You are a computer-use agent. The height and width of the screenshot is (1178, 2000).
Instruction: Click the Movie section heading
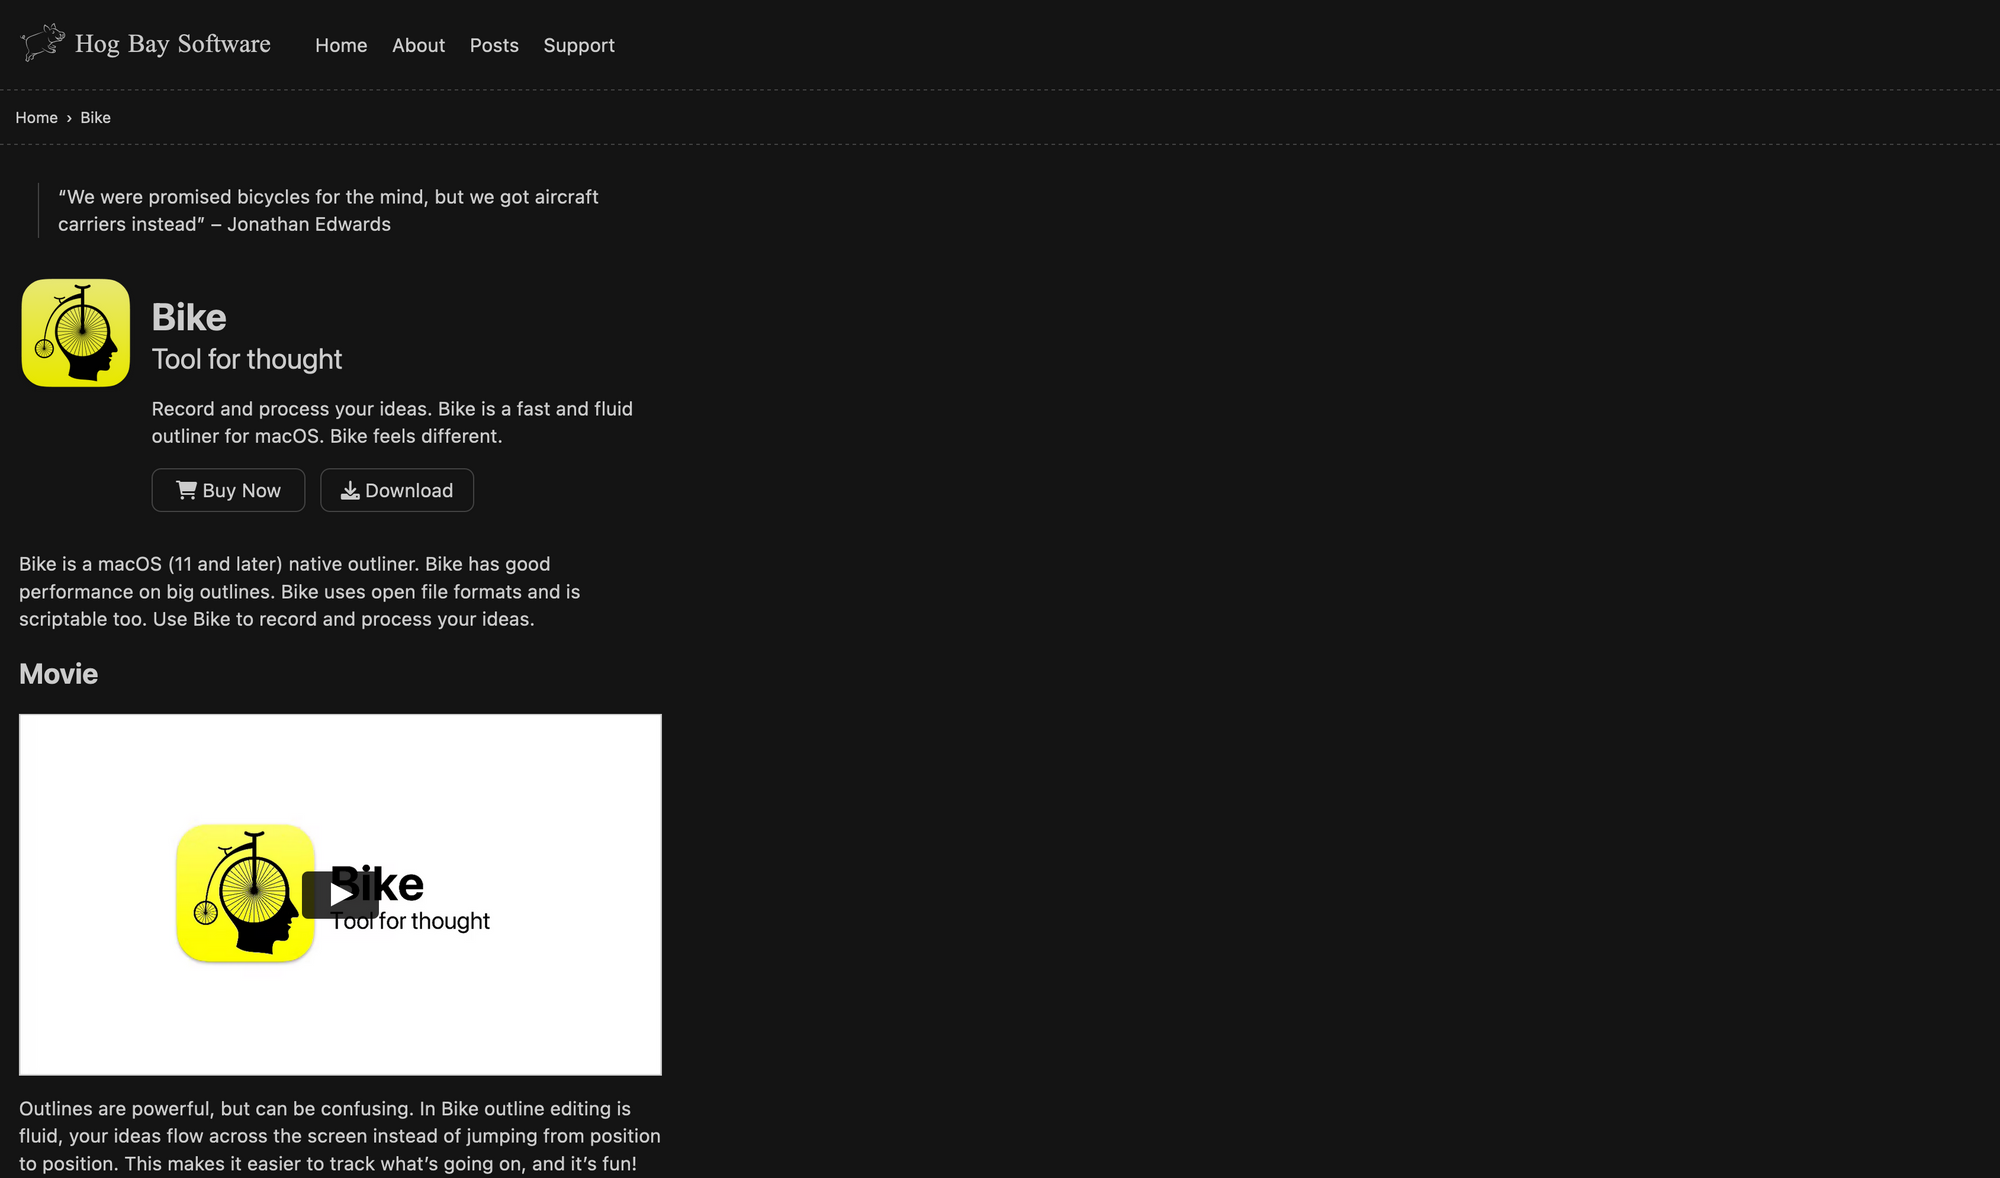point(58,674)
